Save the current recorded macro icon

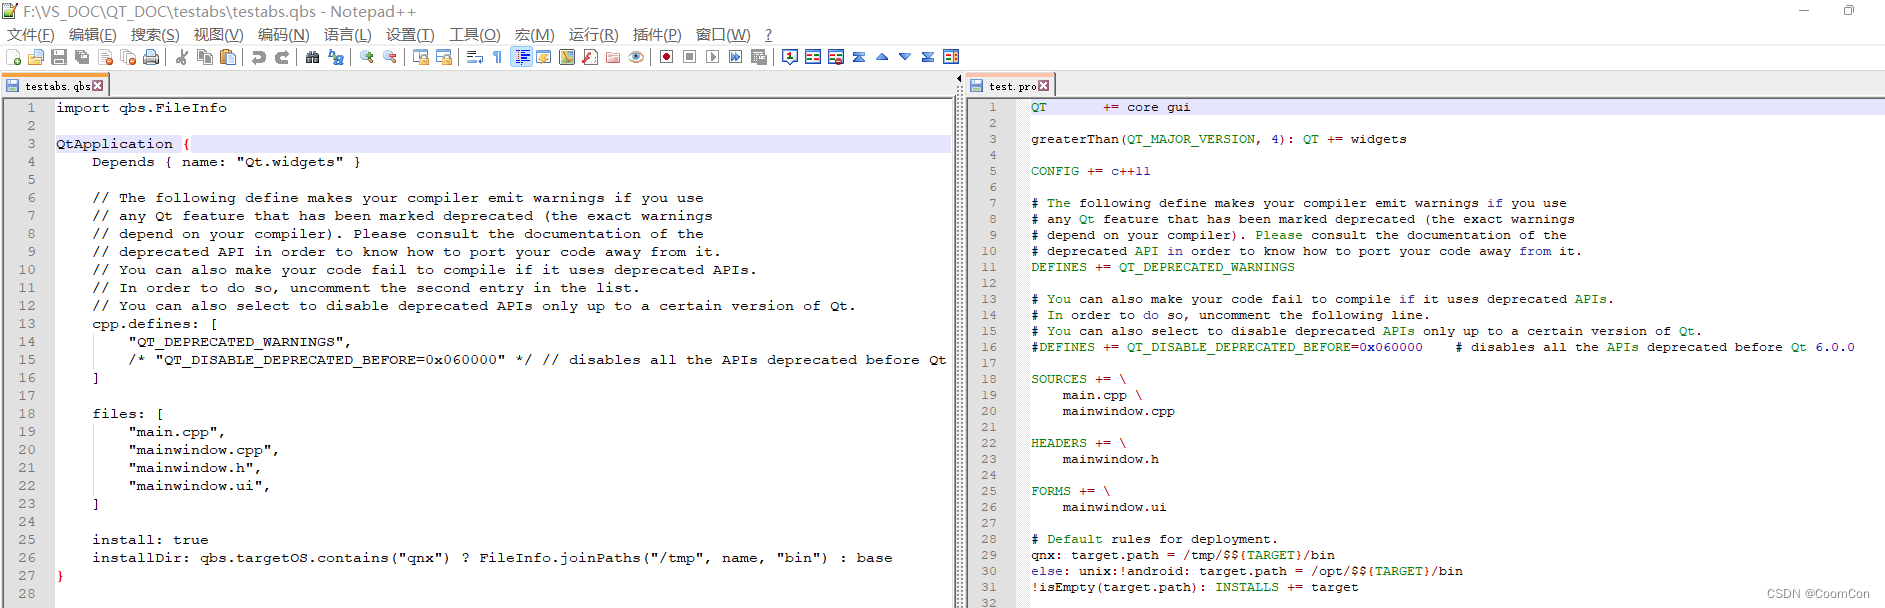pos(759,57)
